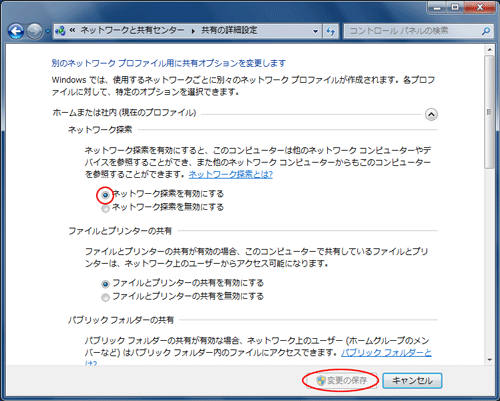500x401 pixels.
Task: Click the コントロール パネルの検索 search field
Action: pyautogui.click(x=413, y=31)
